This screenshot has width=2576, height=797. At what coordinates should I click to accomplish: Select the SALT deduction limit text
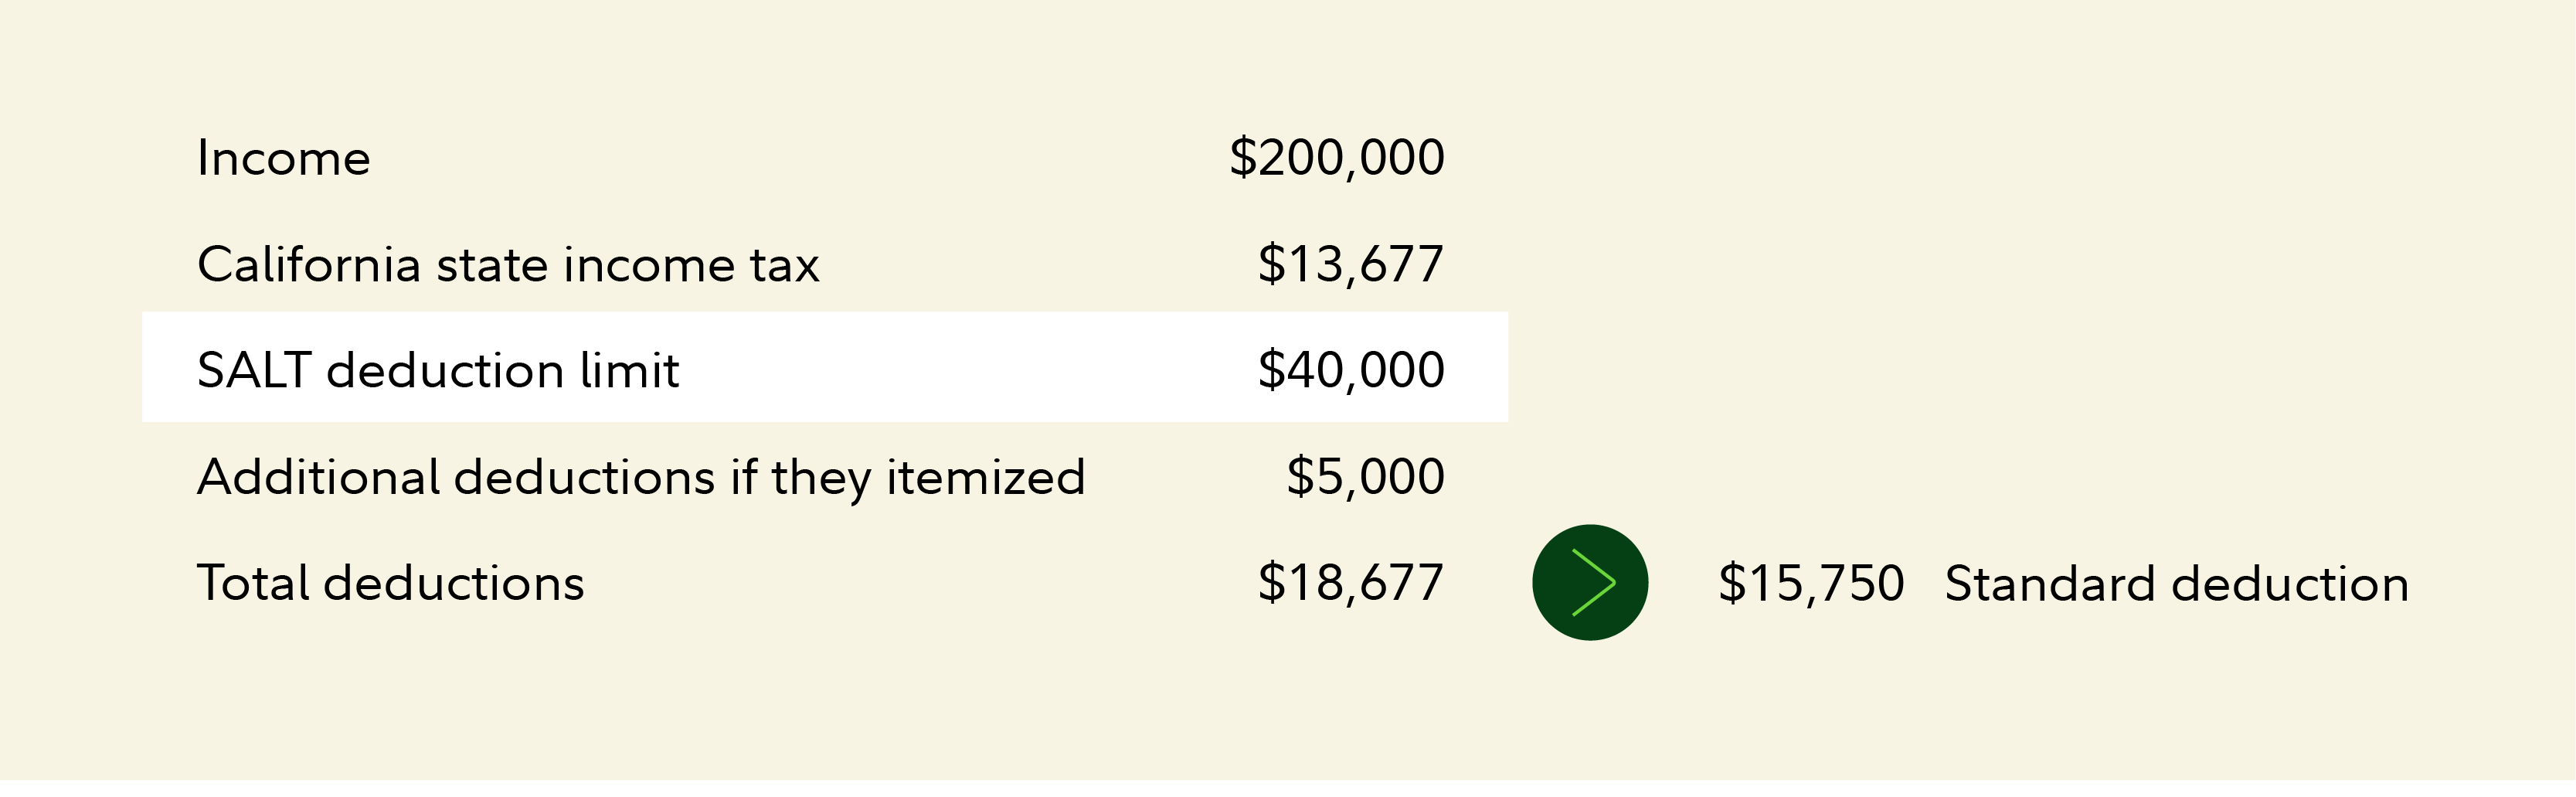[x=438, y=371]
